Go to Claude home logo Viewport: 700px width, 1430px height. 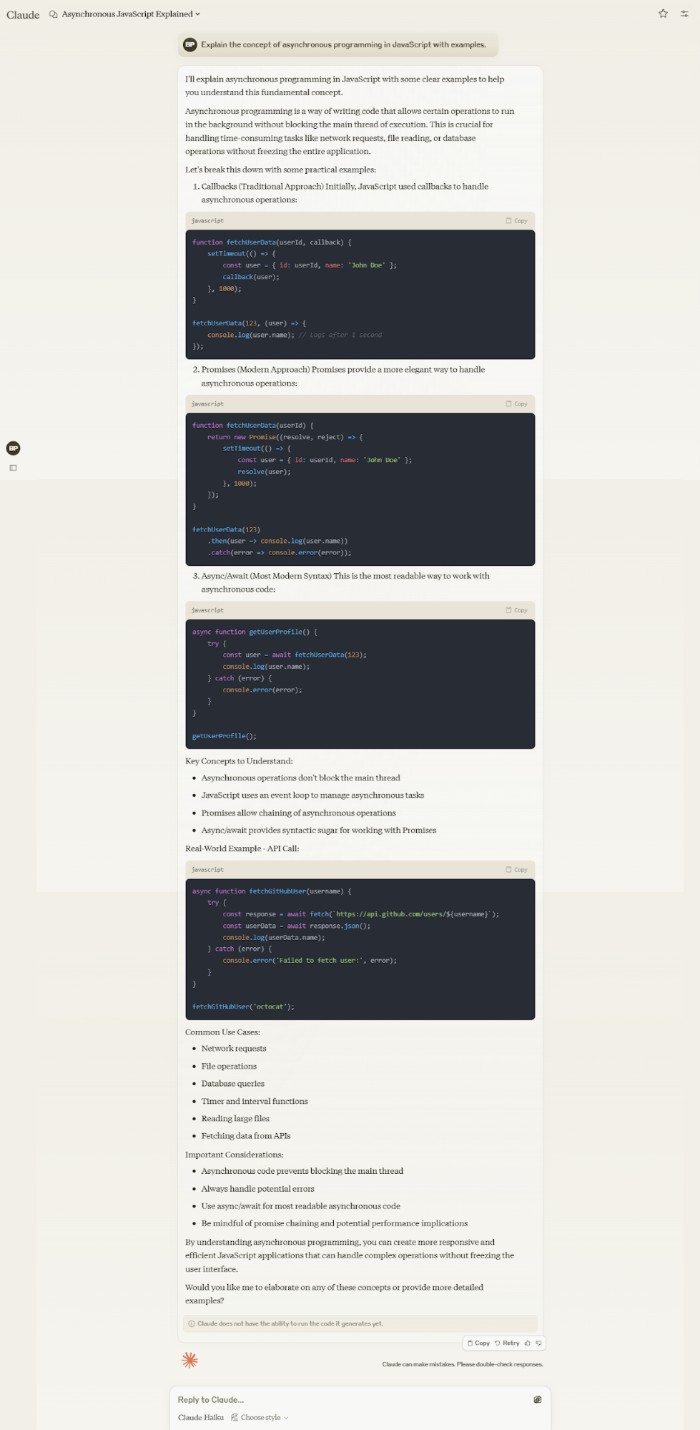[23, 15]
